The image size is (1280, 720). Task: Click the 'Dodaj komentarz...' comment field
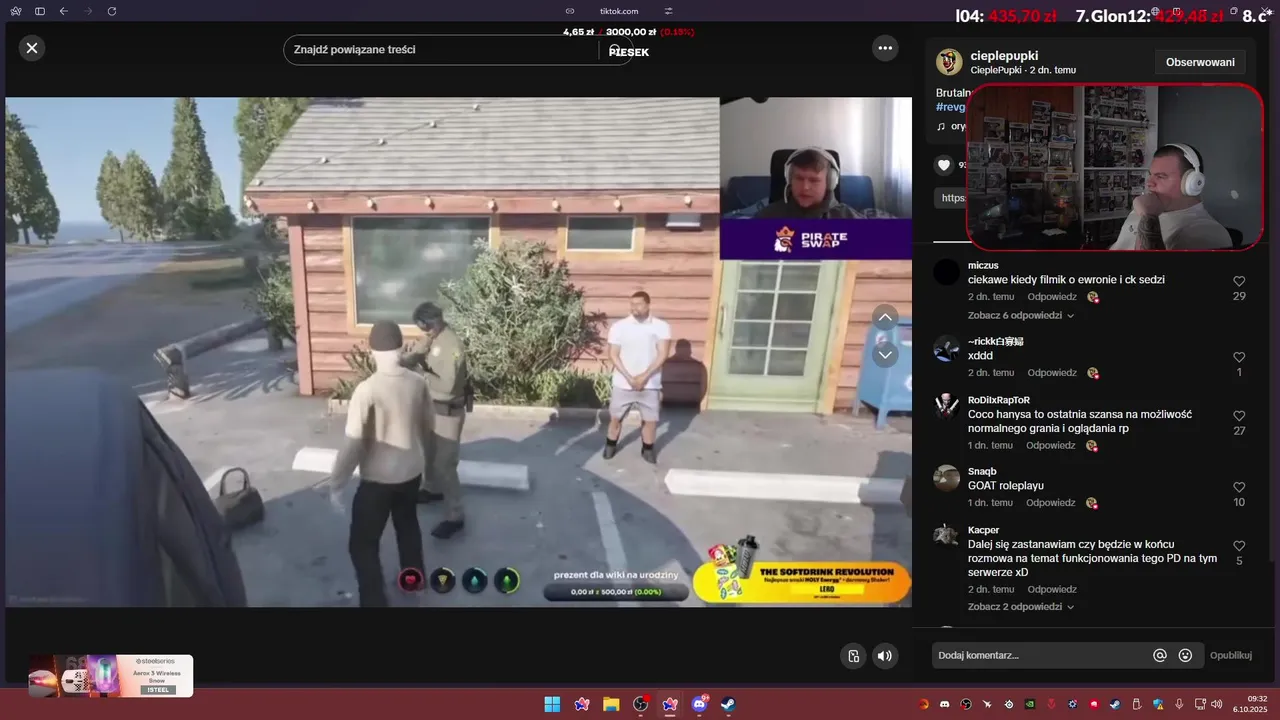pos(1040,655)
